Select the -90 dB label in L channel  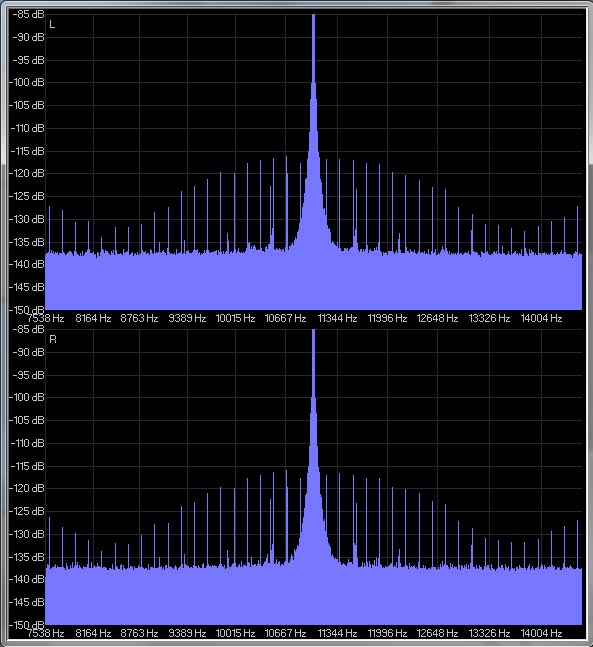(28, 37)
